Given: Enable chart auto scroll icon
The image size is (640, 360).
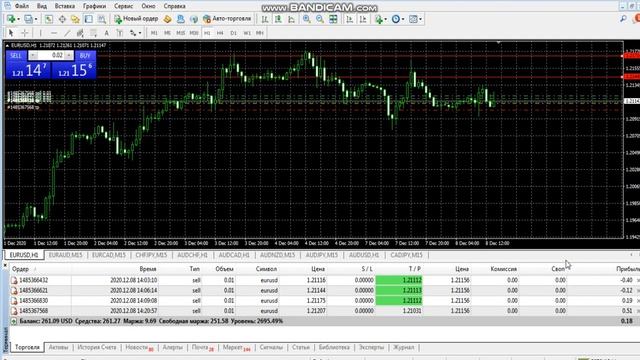Looking at the screenshot, I should [x=350, y=19].
